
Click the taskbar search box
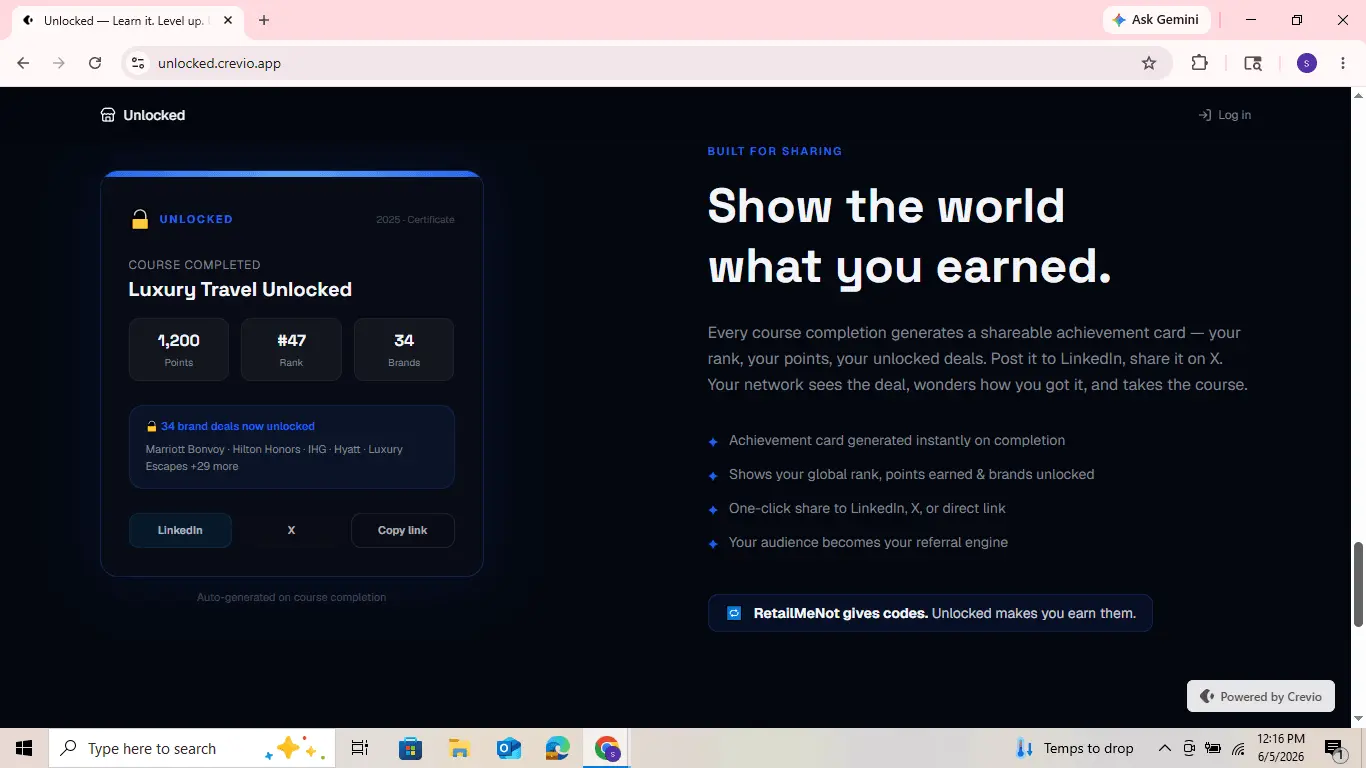pyautogui.click(x=192, y=748)
